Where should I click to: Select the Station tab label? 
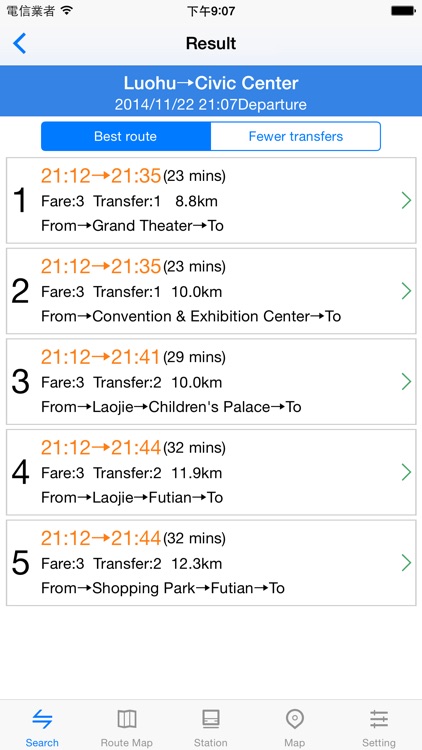(211, 743)
